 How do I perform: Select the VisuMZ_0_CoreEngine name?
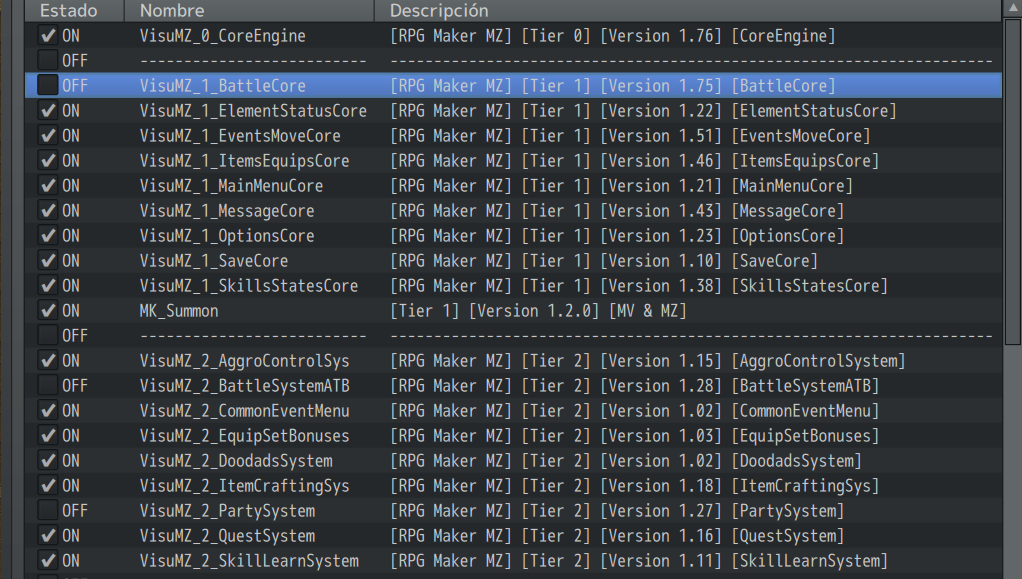[x=222, y=36]
